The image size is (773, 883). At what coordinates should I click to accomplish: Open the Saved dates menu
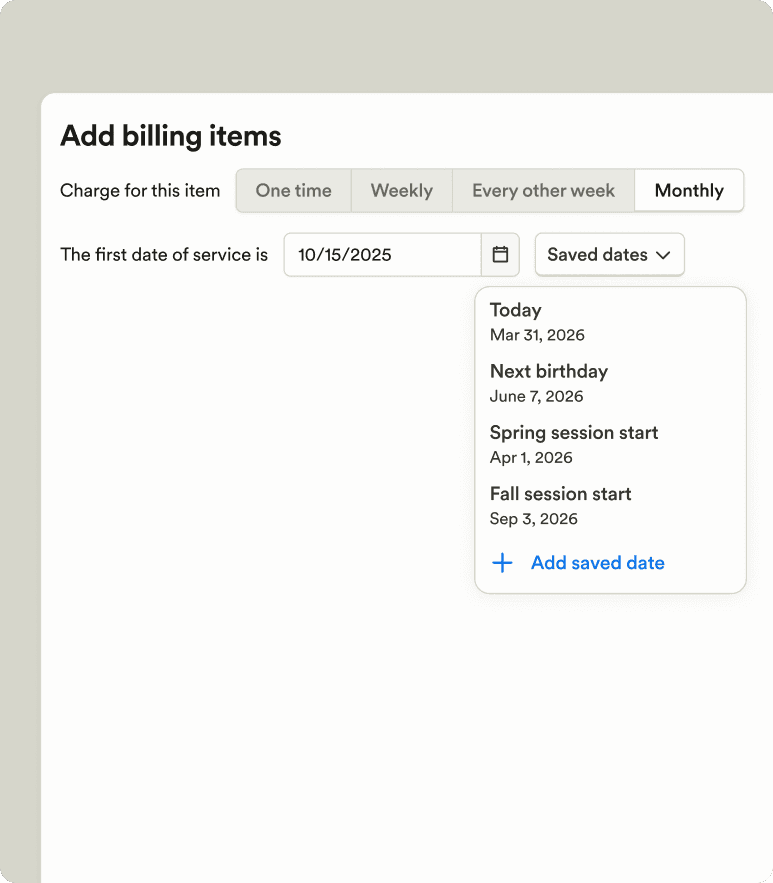tap(609, 255)
